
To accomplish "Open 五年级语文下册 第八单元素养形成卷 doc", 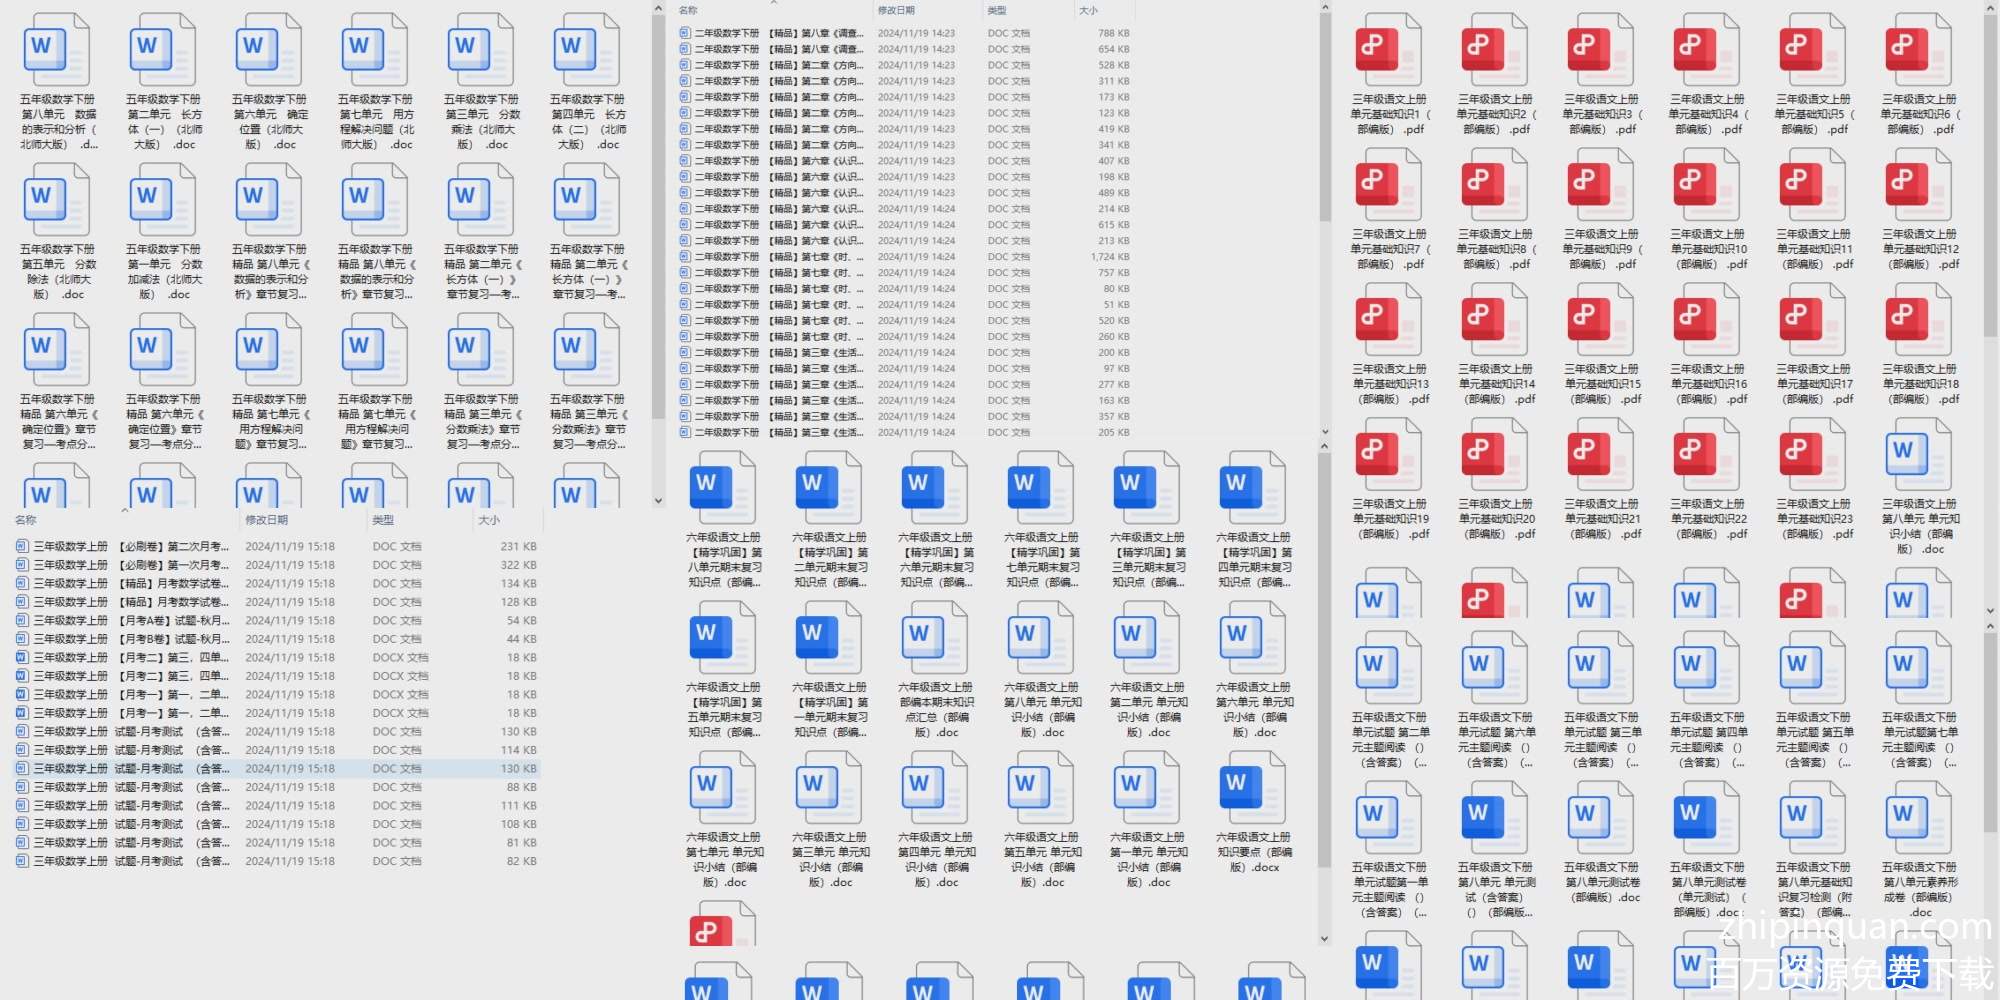I will (1918, 823).
